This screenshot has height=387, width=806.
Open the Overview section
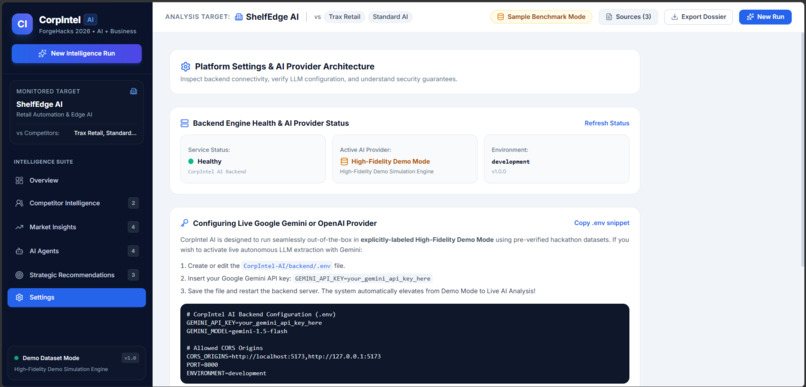[77, 180]
